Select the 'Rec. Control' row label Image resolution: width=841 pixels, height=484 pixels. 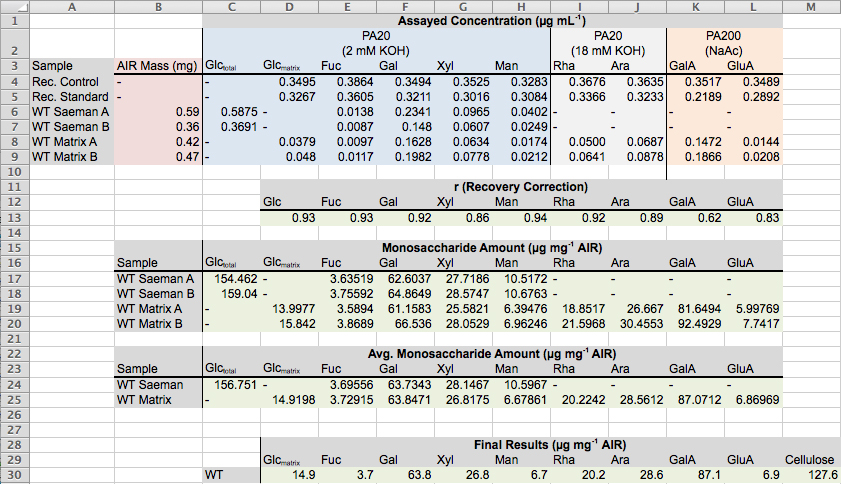72,82
